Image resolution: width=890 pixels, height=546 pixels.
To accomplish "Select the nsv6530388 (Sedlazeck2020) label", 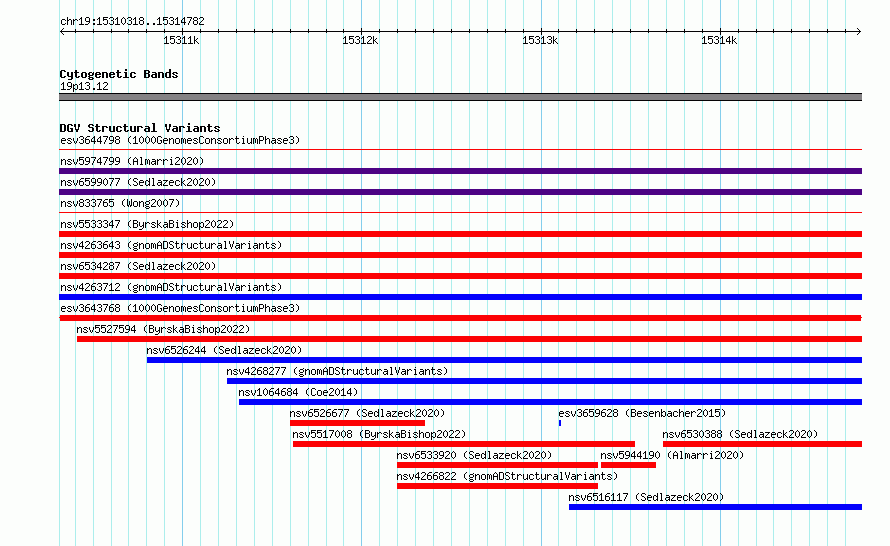I will (740, 434).
